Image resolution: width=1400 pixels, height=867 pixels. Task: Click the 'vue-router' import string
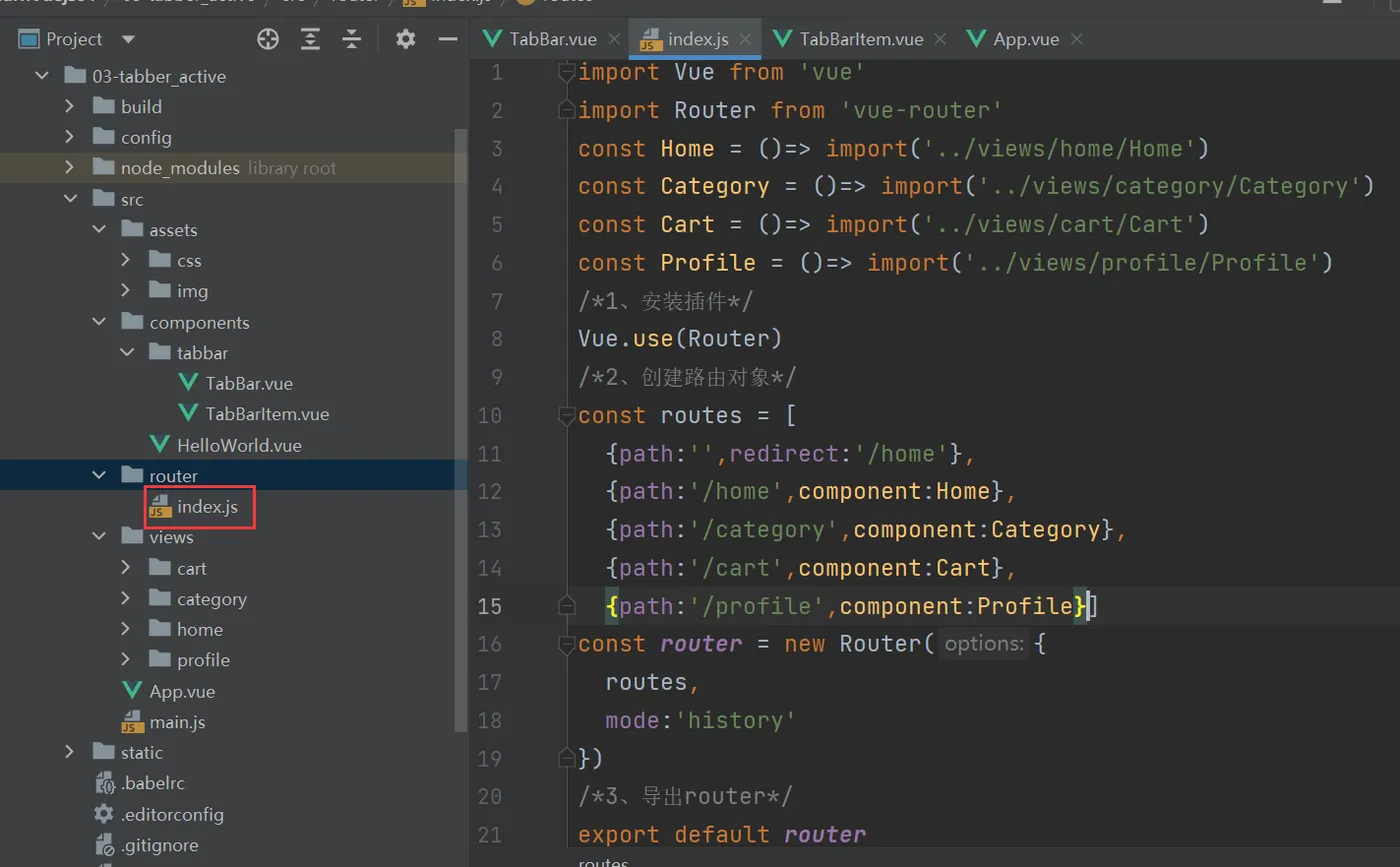click(921, 110)
